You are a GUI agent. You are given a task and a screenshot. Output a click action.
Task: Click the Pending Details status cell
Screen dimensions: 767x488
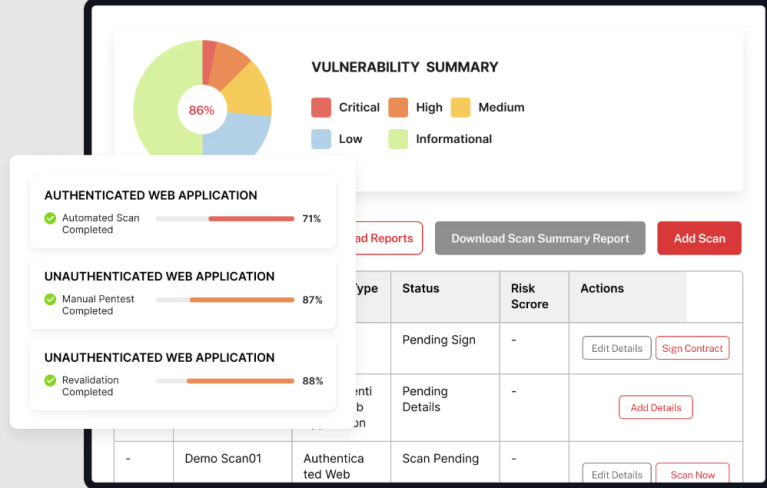click(x=445, y=407)
